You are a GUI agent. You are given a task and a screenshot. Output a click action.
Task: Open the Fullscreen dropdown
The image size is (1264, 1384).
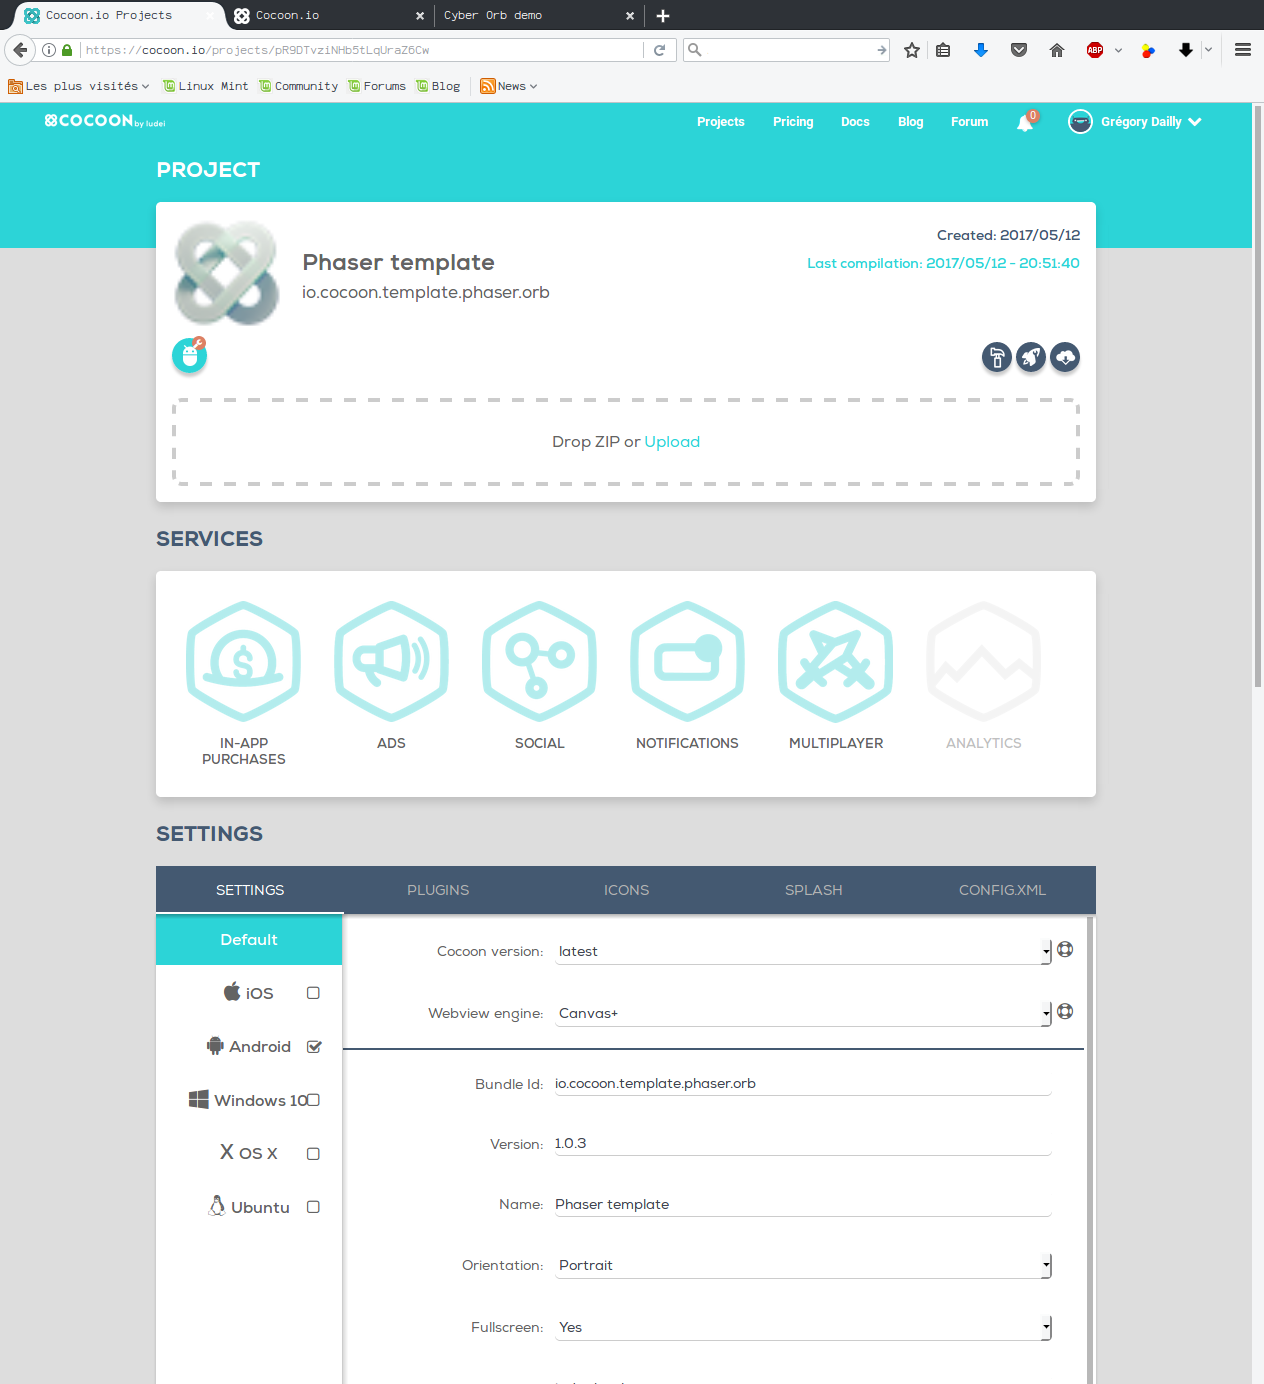point(803,1327)
